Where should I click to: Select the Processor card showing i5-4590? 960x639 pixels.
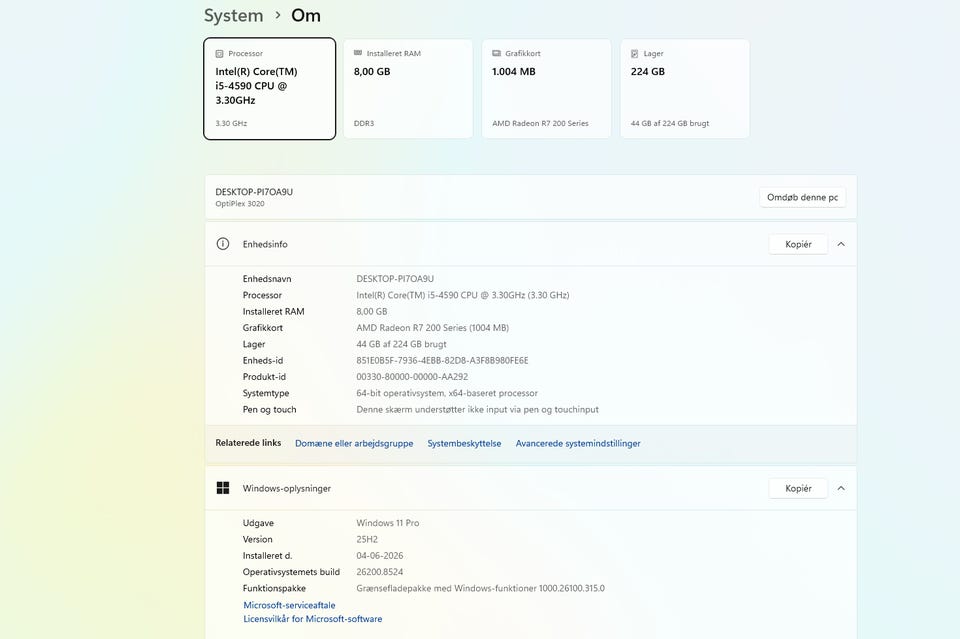point(269,89)
